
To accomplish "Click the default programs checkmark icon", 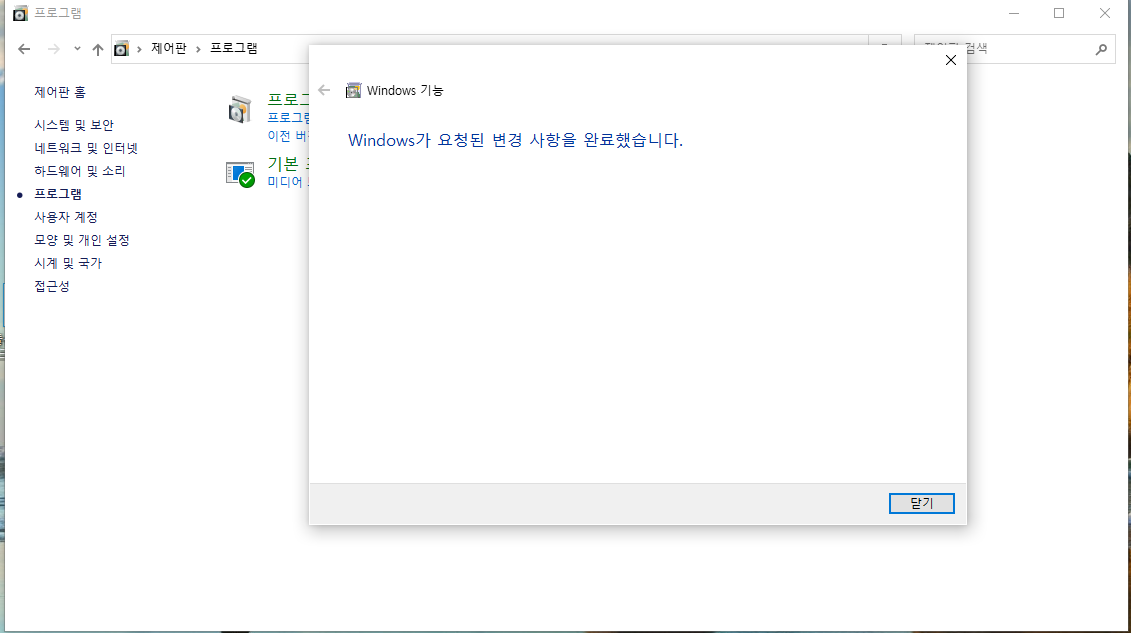I will [x=240, y=174].
